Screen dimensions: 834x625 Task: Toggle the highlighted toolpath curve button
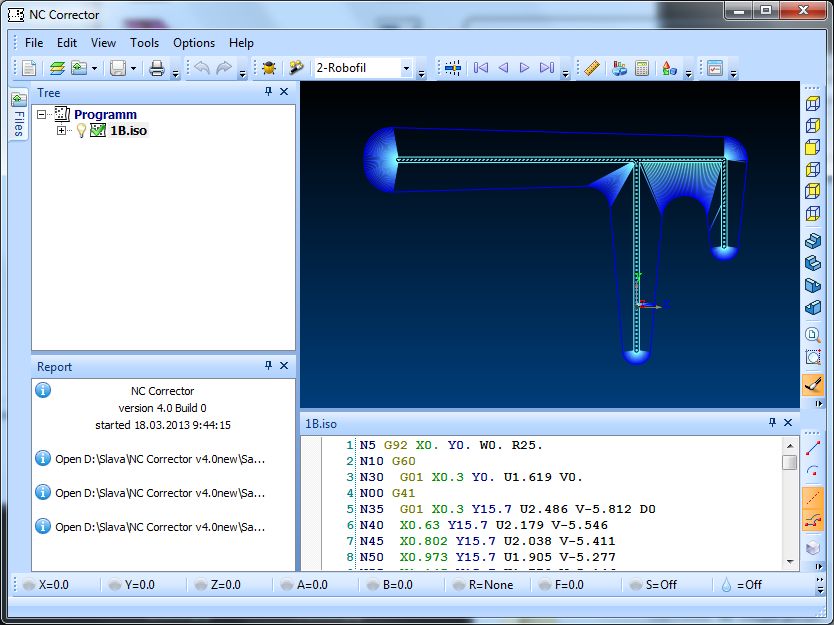(x=813, y=520)
